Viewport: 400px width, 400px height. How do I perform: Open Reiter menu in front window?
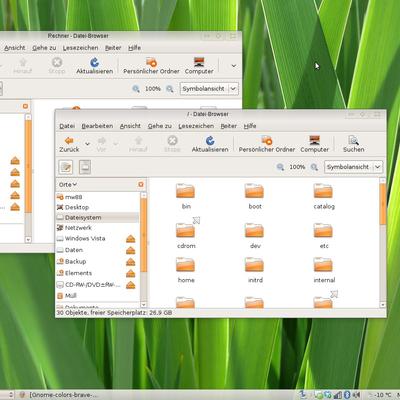[229, 126]
